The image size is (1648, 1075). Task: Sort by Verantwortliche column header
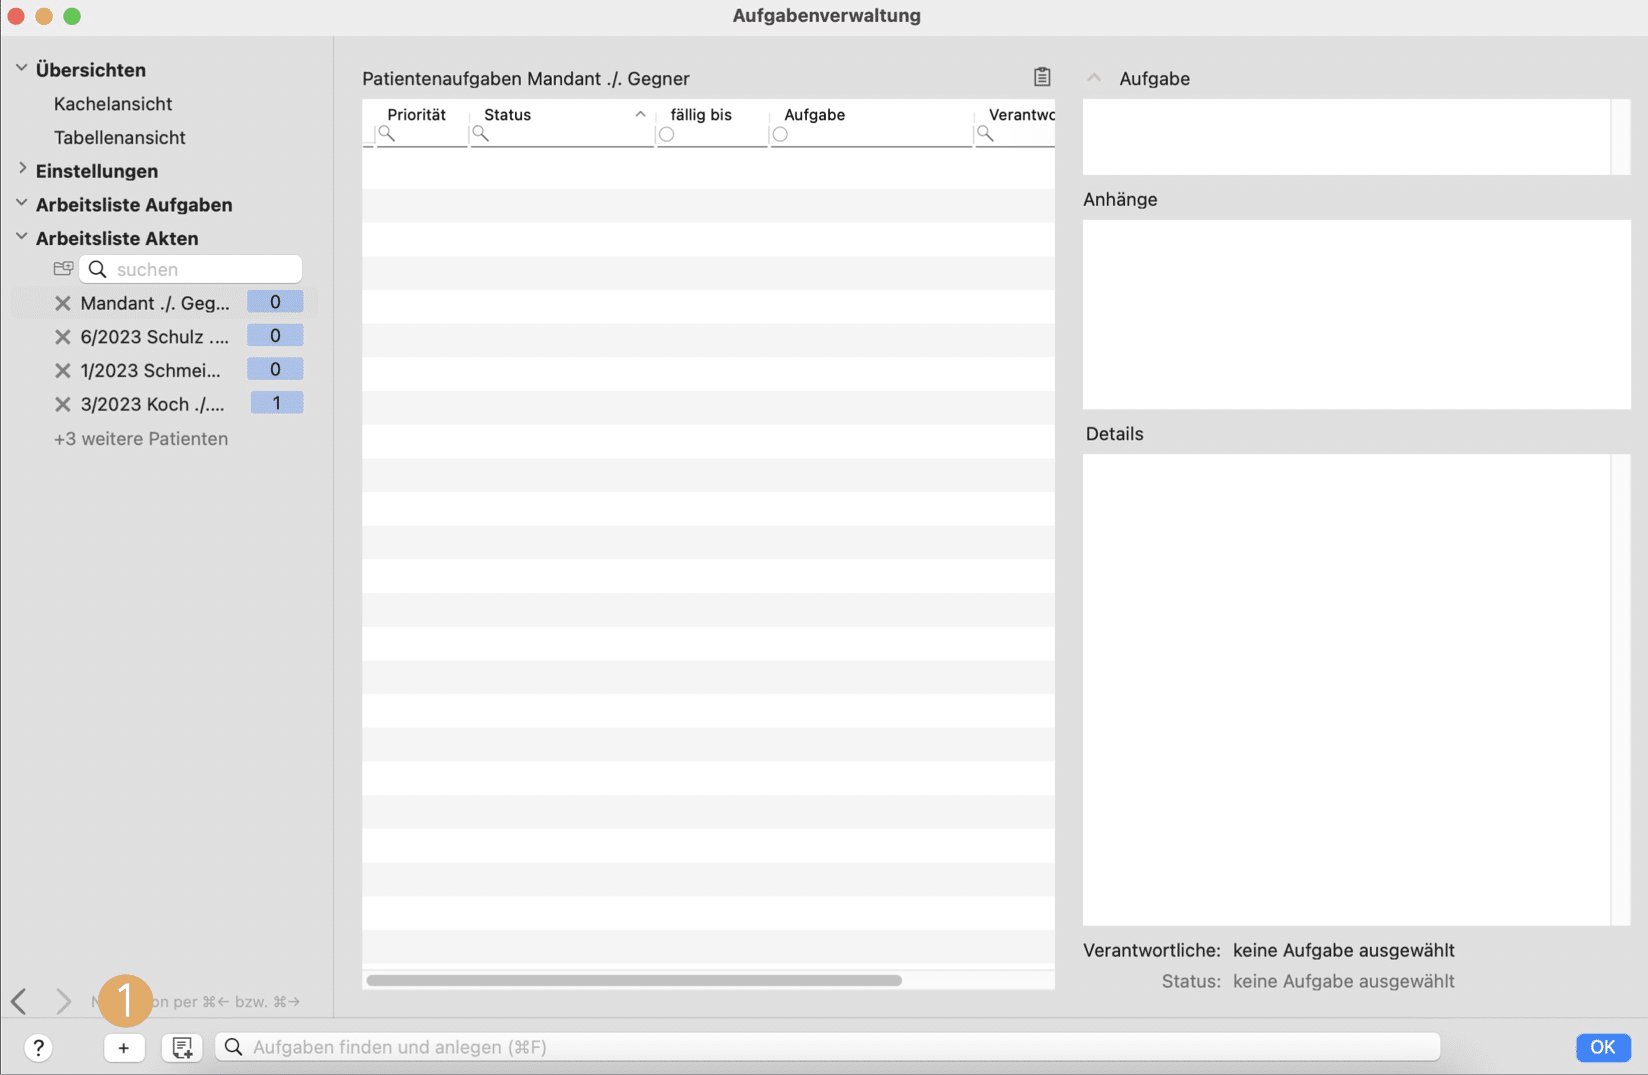[x=1022, y=114]
